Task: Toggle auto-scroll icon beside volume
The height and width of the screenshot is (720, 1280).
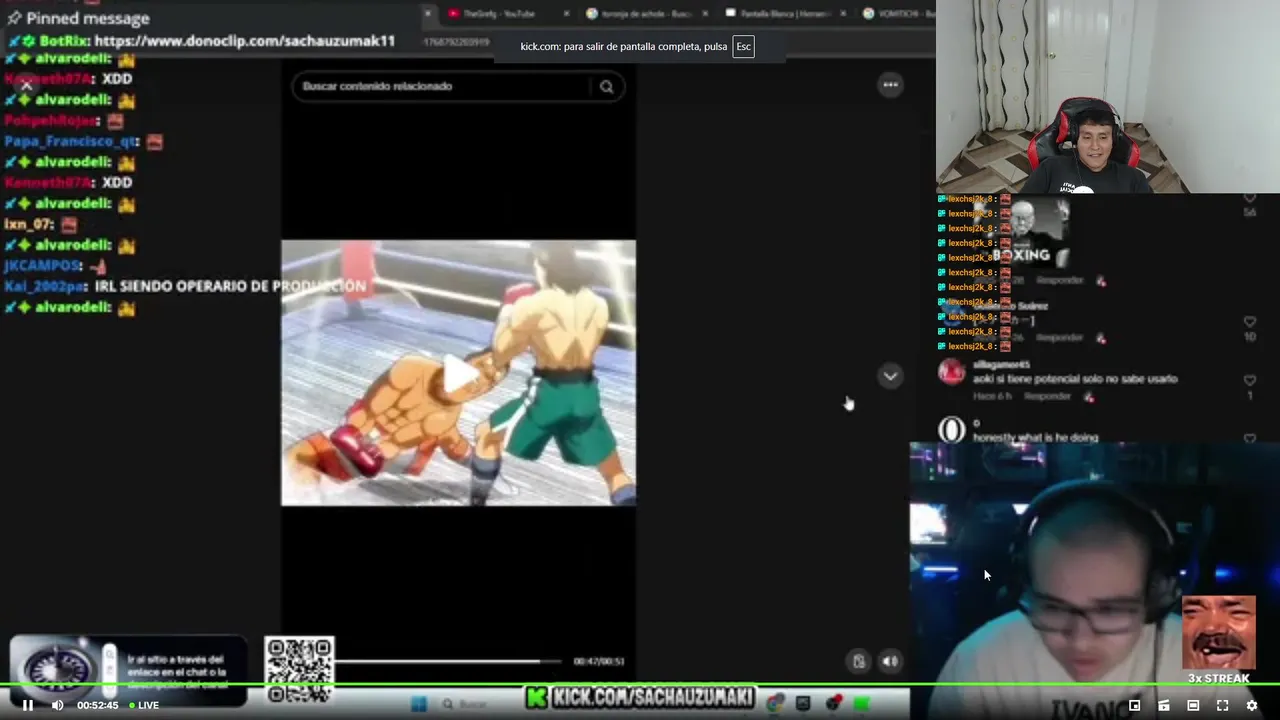Action: coord(859,661)
